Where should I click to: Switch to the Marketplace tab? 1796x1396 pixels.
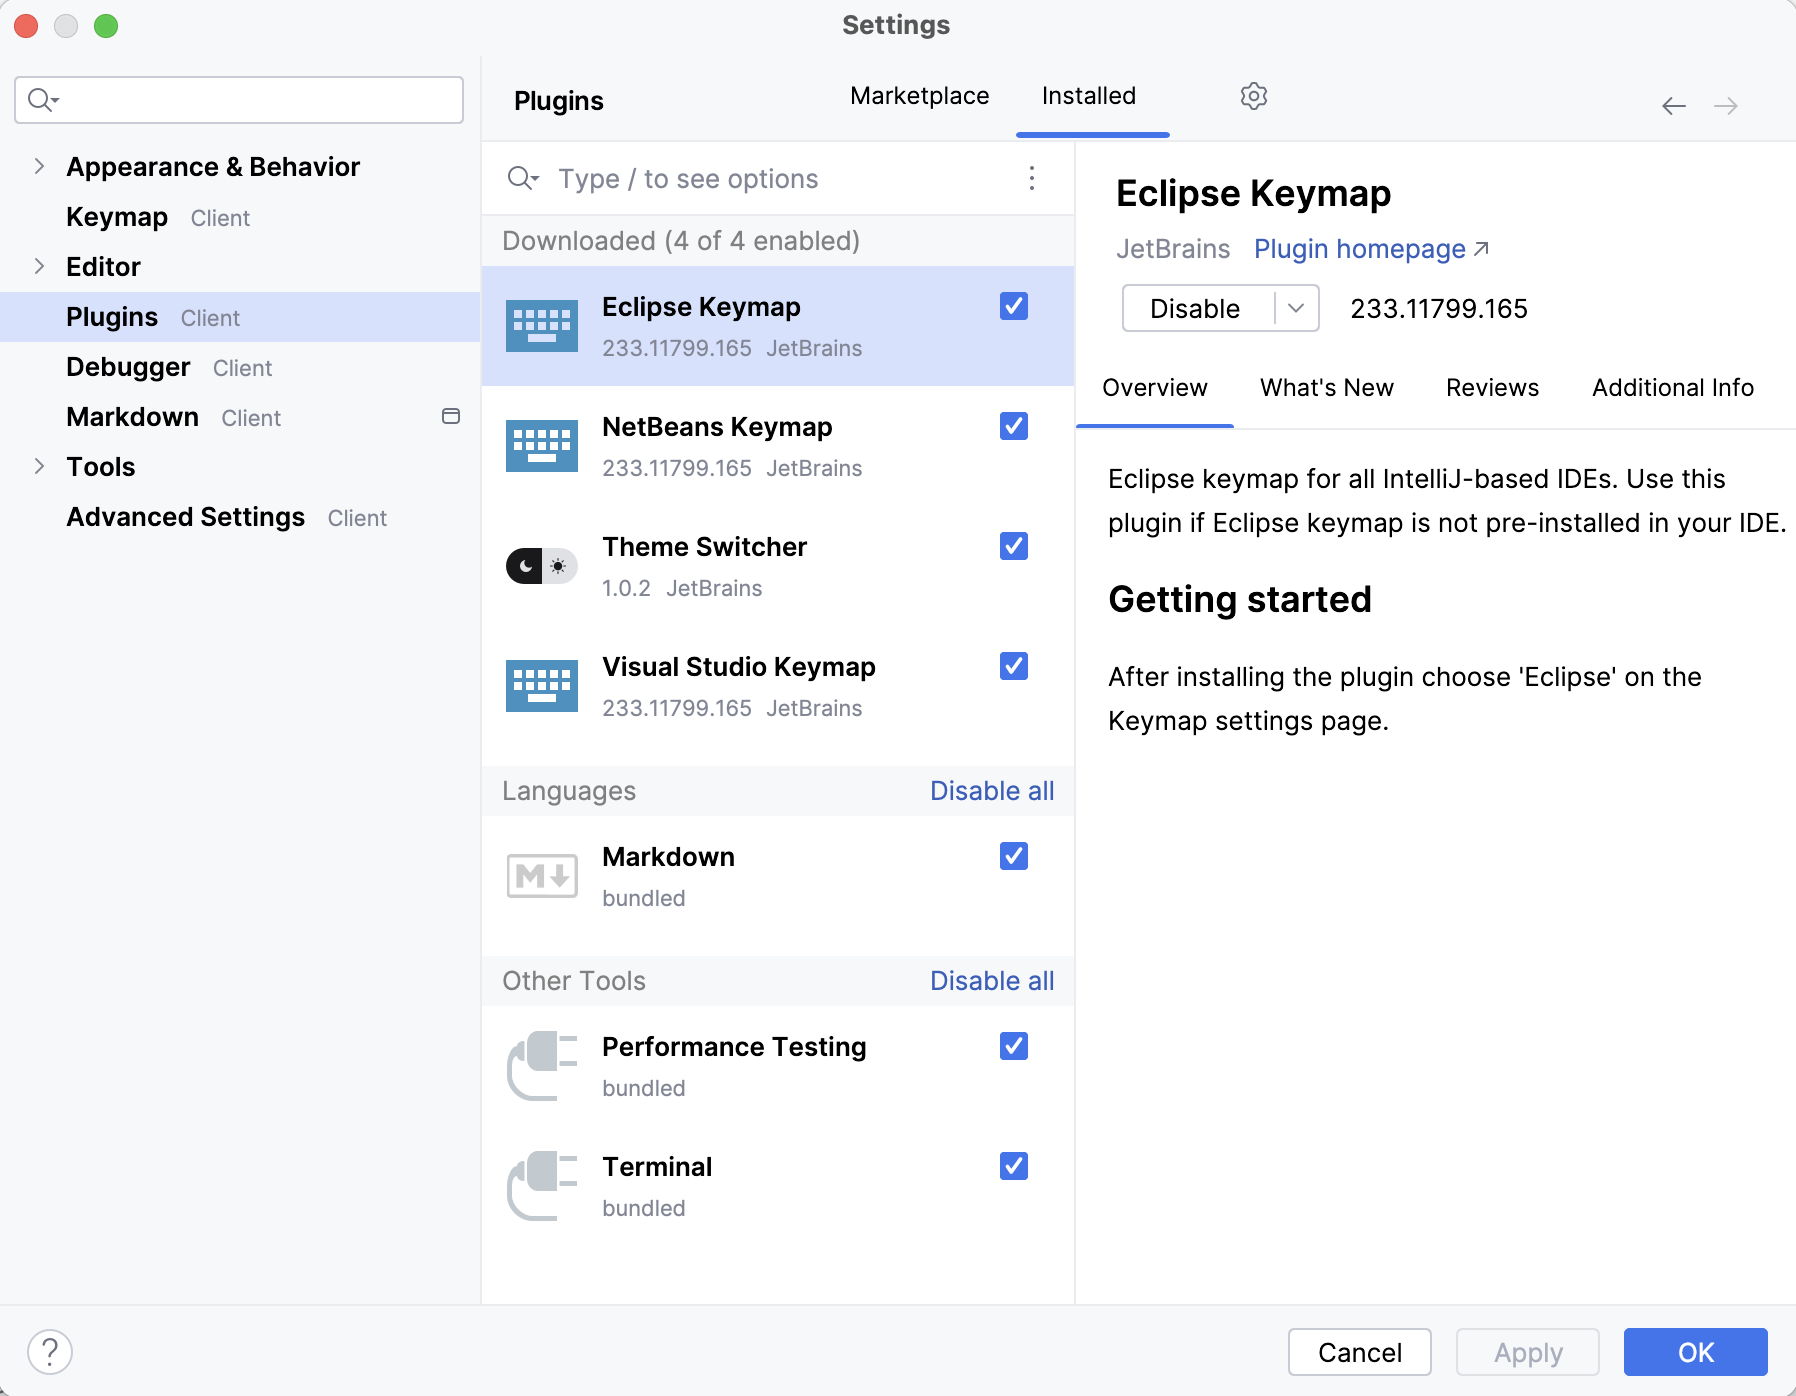pos(919,96)
